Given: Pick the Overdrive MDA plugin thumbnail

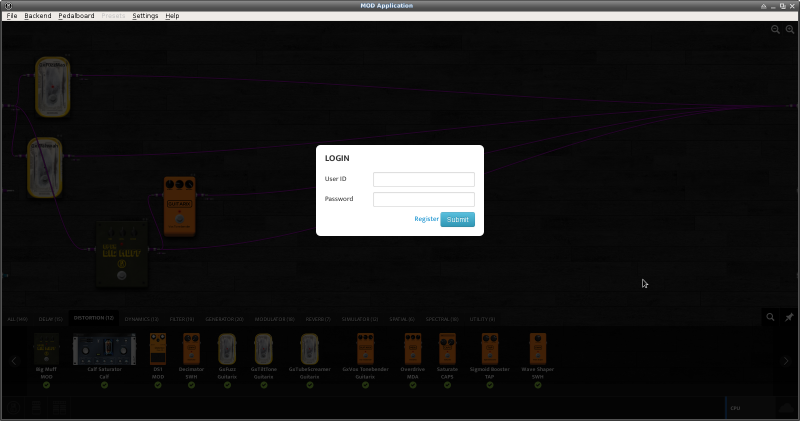Looking at the screenshot, I should [x=413, y=349].
